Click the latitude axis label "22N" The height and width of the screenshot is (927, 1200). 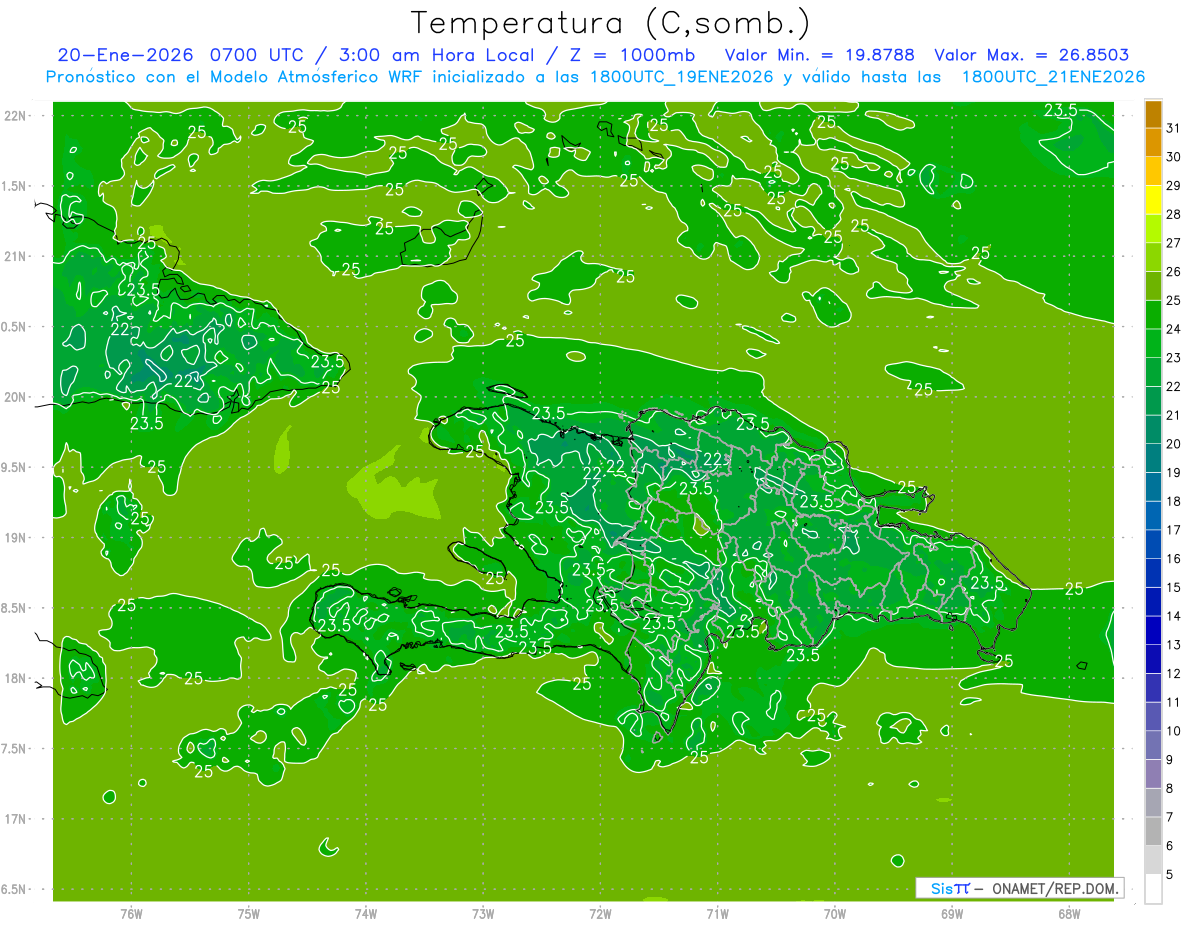(16, 116)
